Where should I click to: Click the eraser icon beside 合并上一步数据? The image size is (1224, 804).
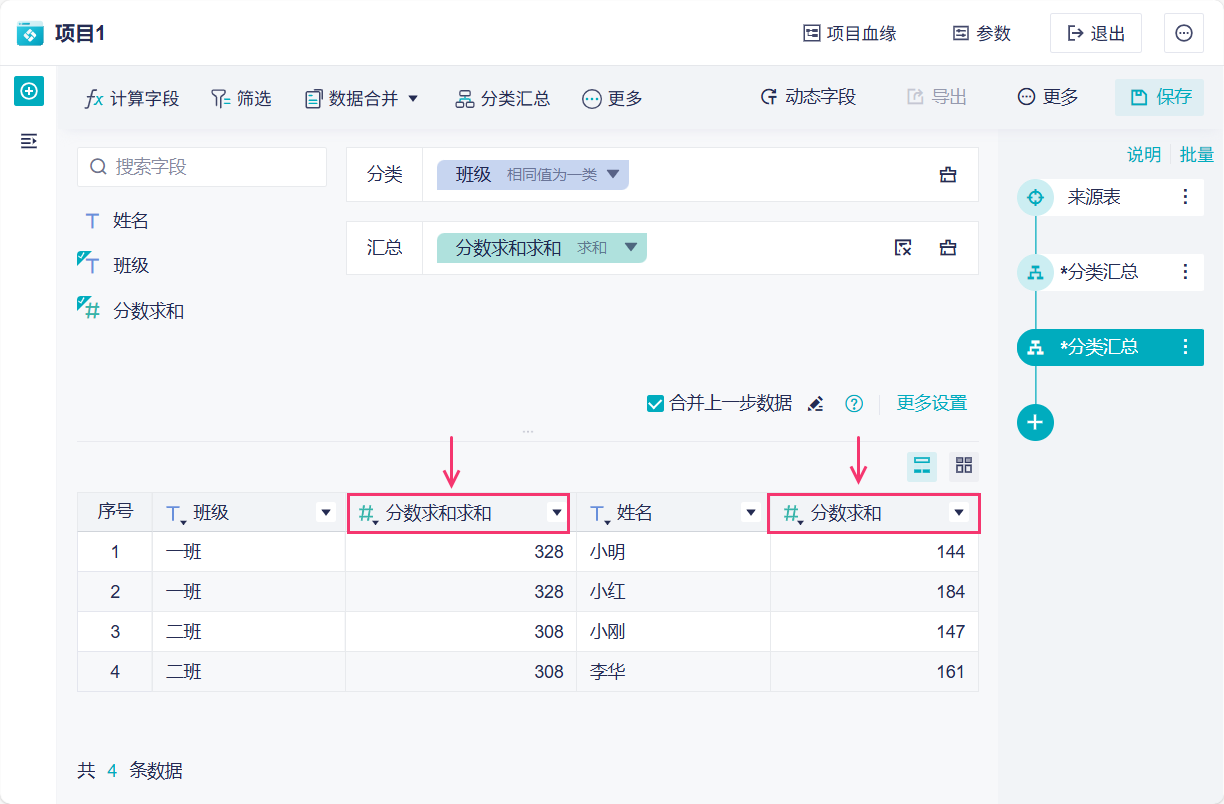coord(816,404)
